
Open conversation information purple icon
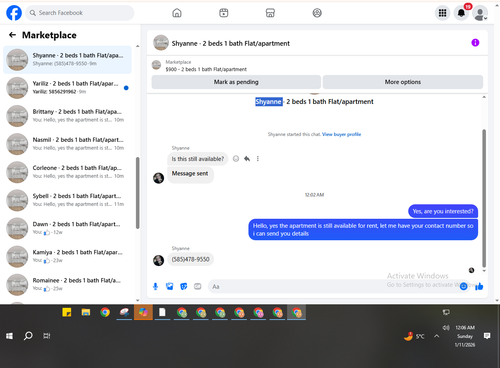475,43
